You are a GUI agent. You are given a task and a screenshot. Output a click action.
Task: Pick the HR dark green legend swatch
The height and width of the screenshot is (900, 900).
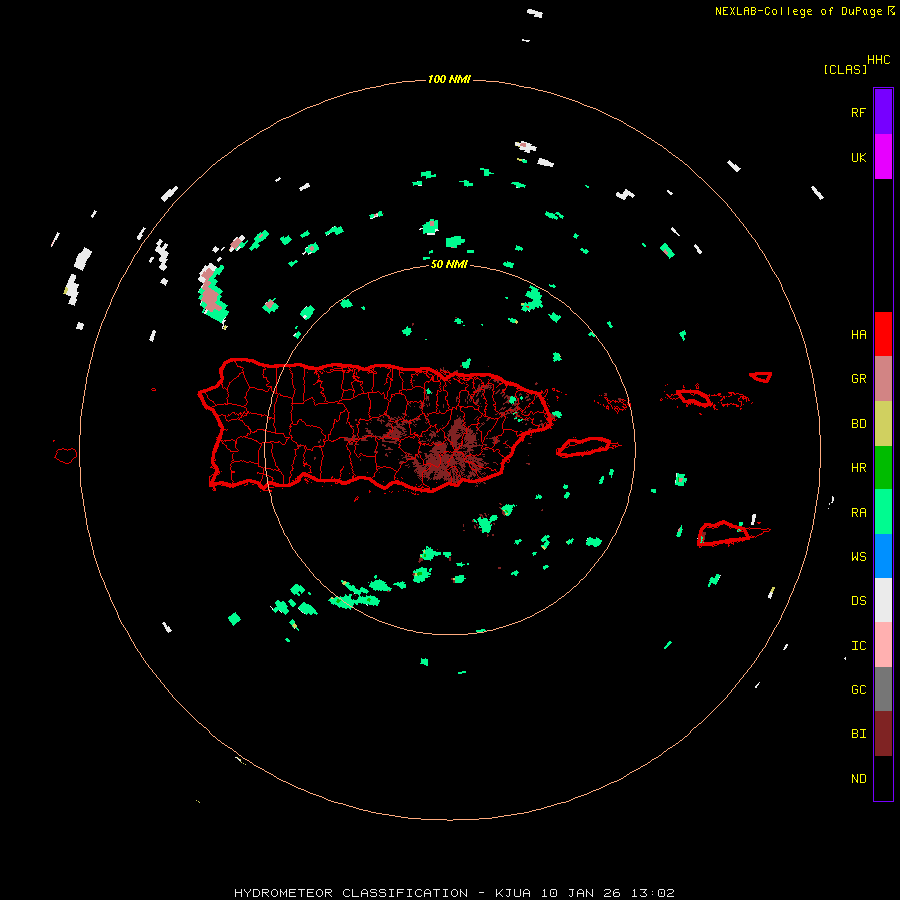click(883, 467)
